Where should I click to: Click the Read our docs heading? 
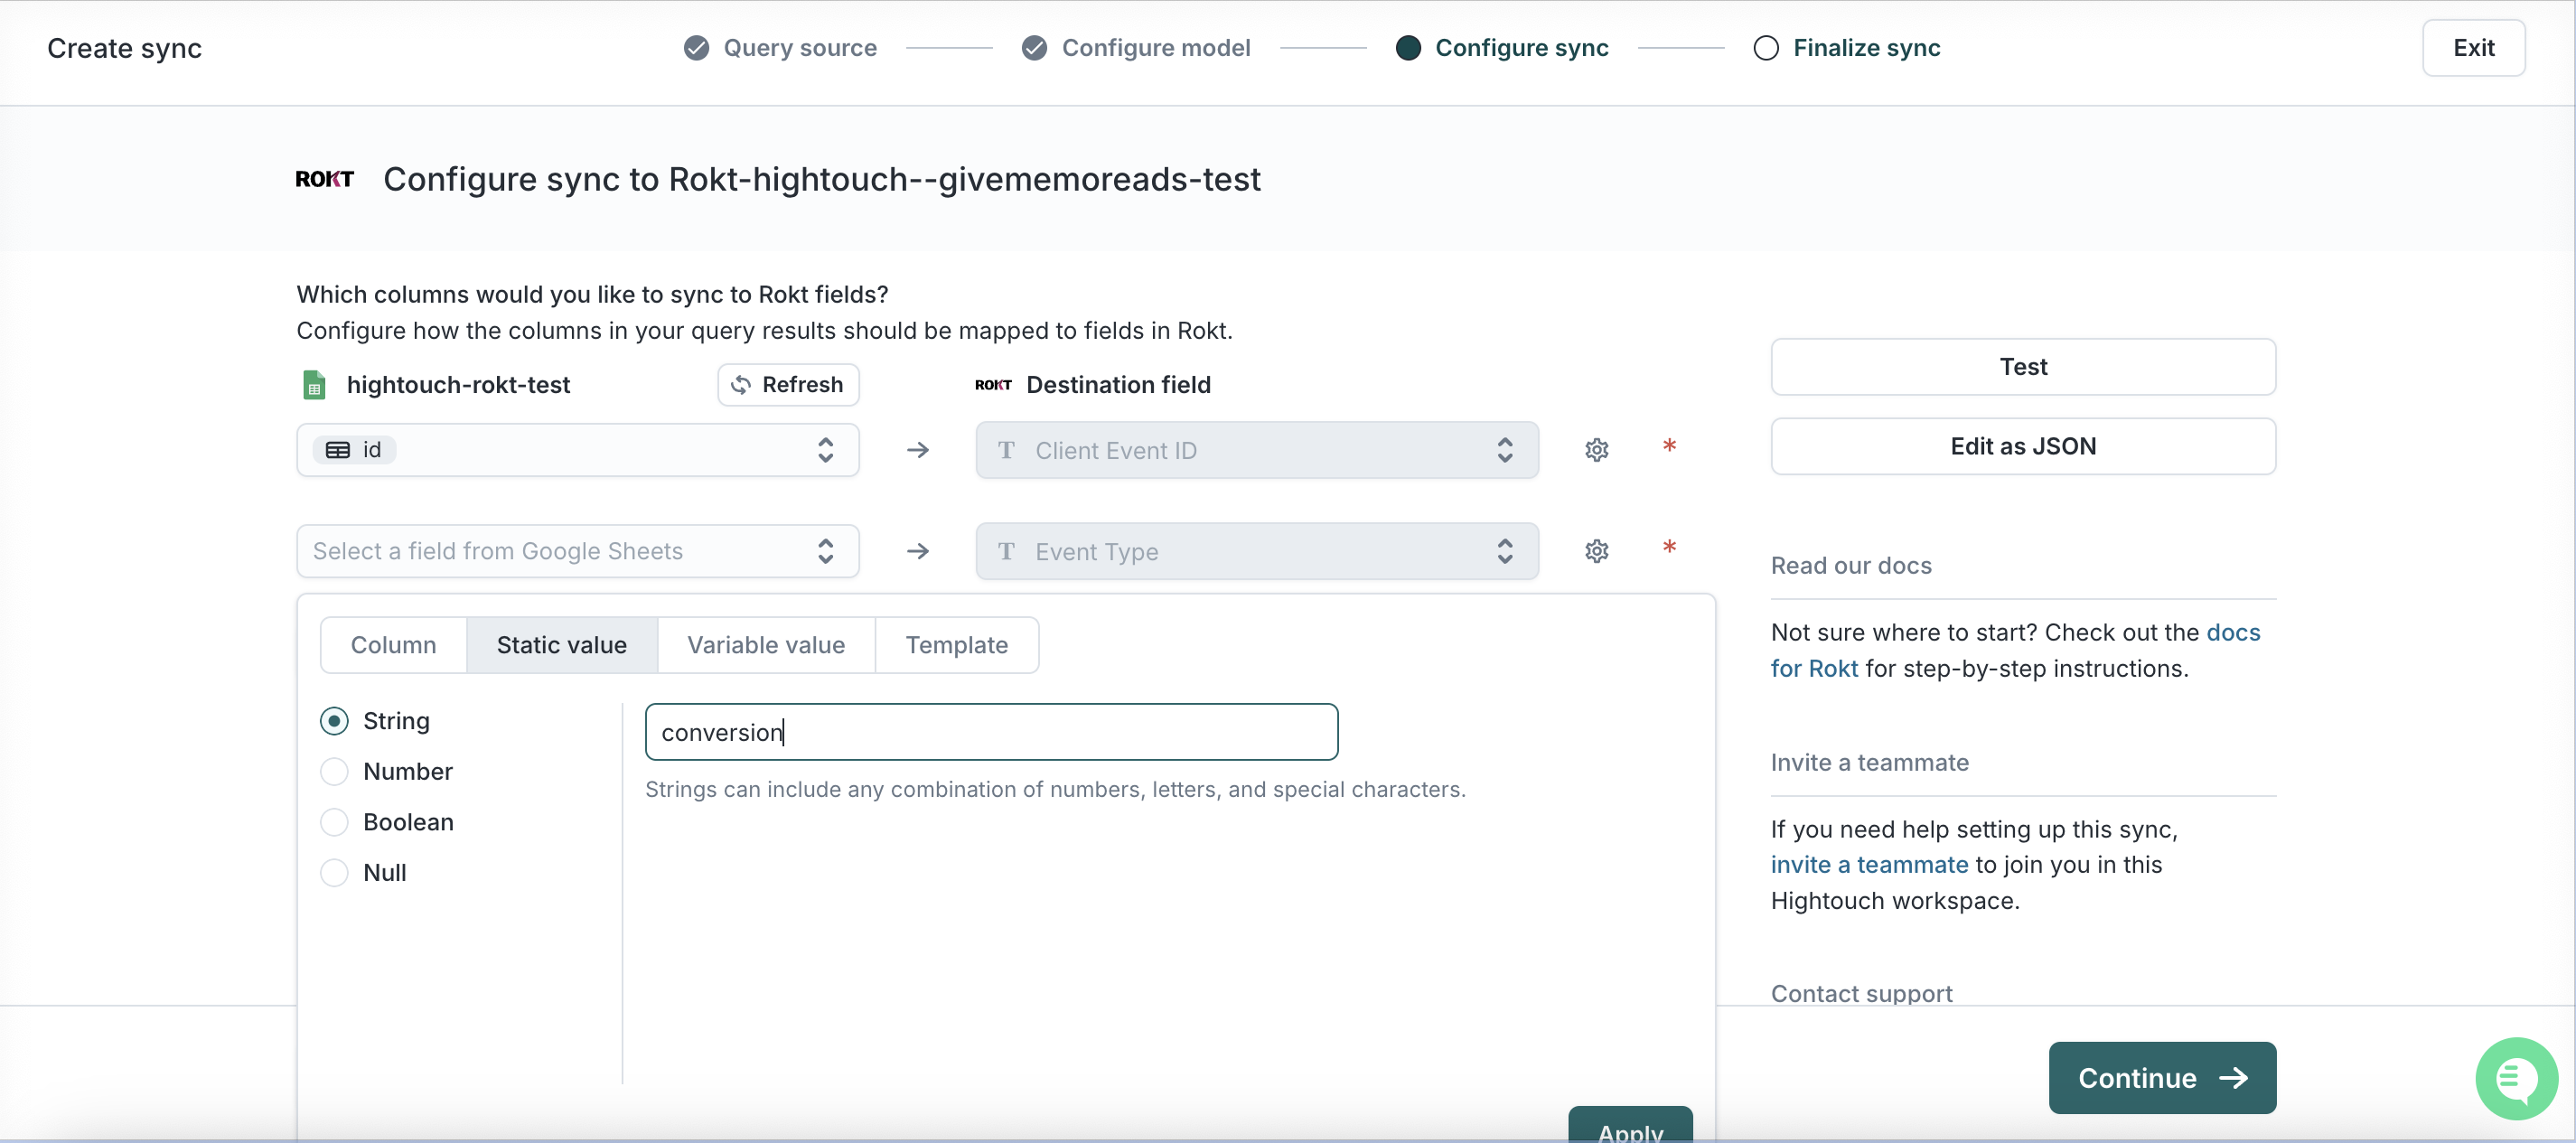coord(1851,566)
